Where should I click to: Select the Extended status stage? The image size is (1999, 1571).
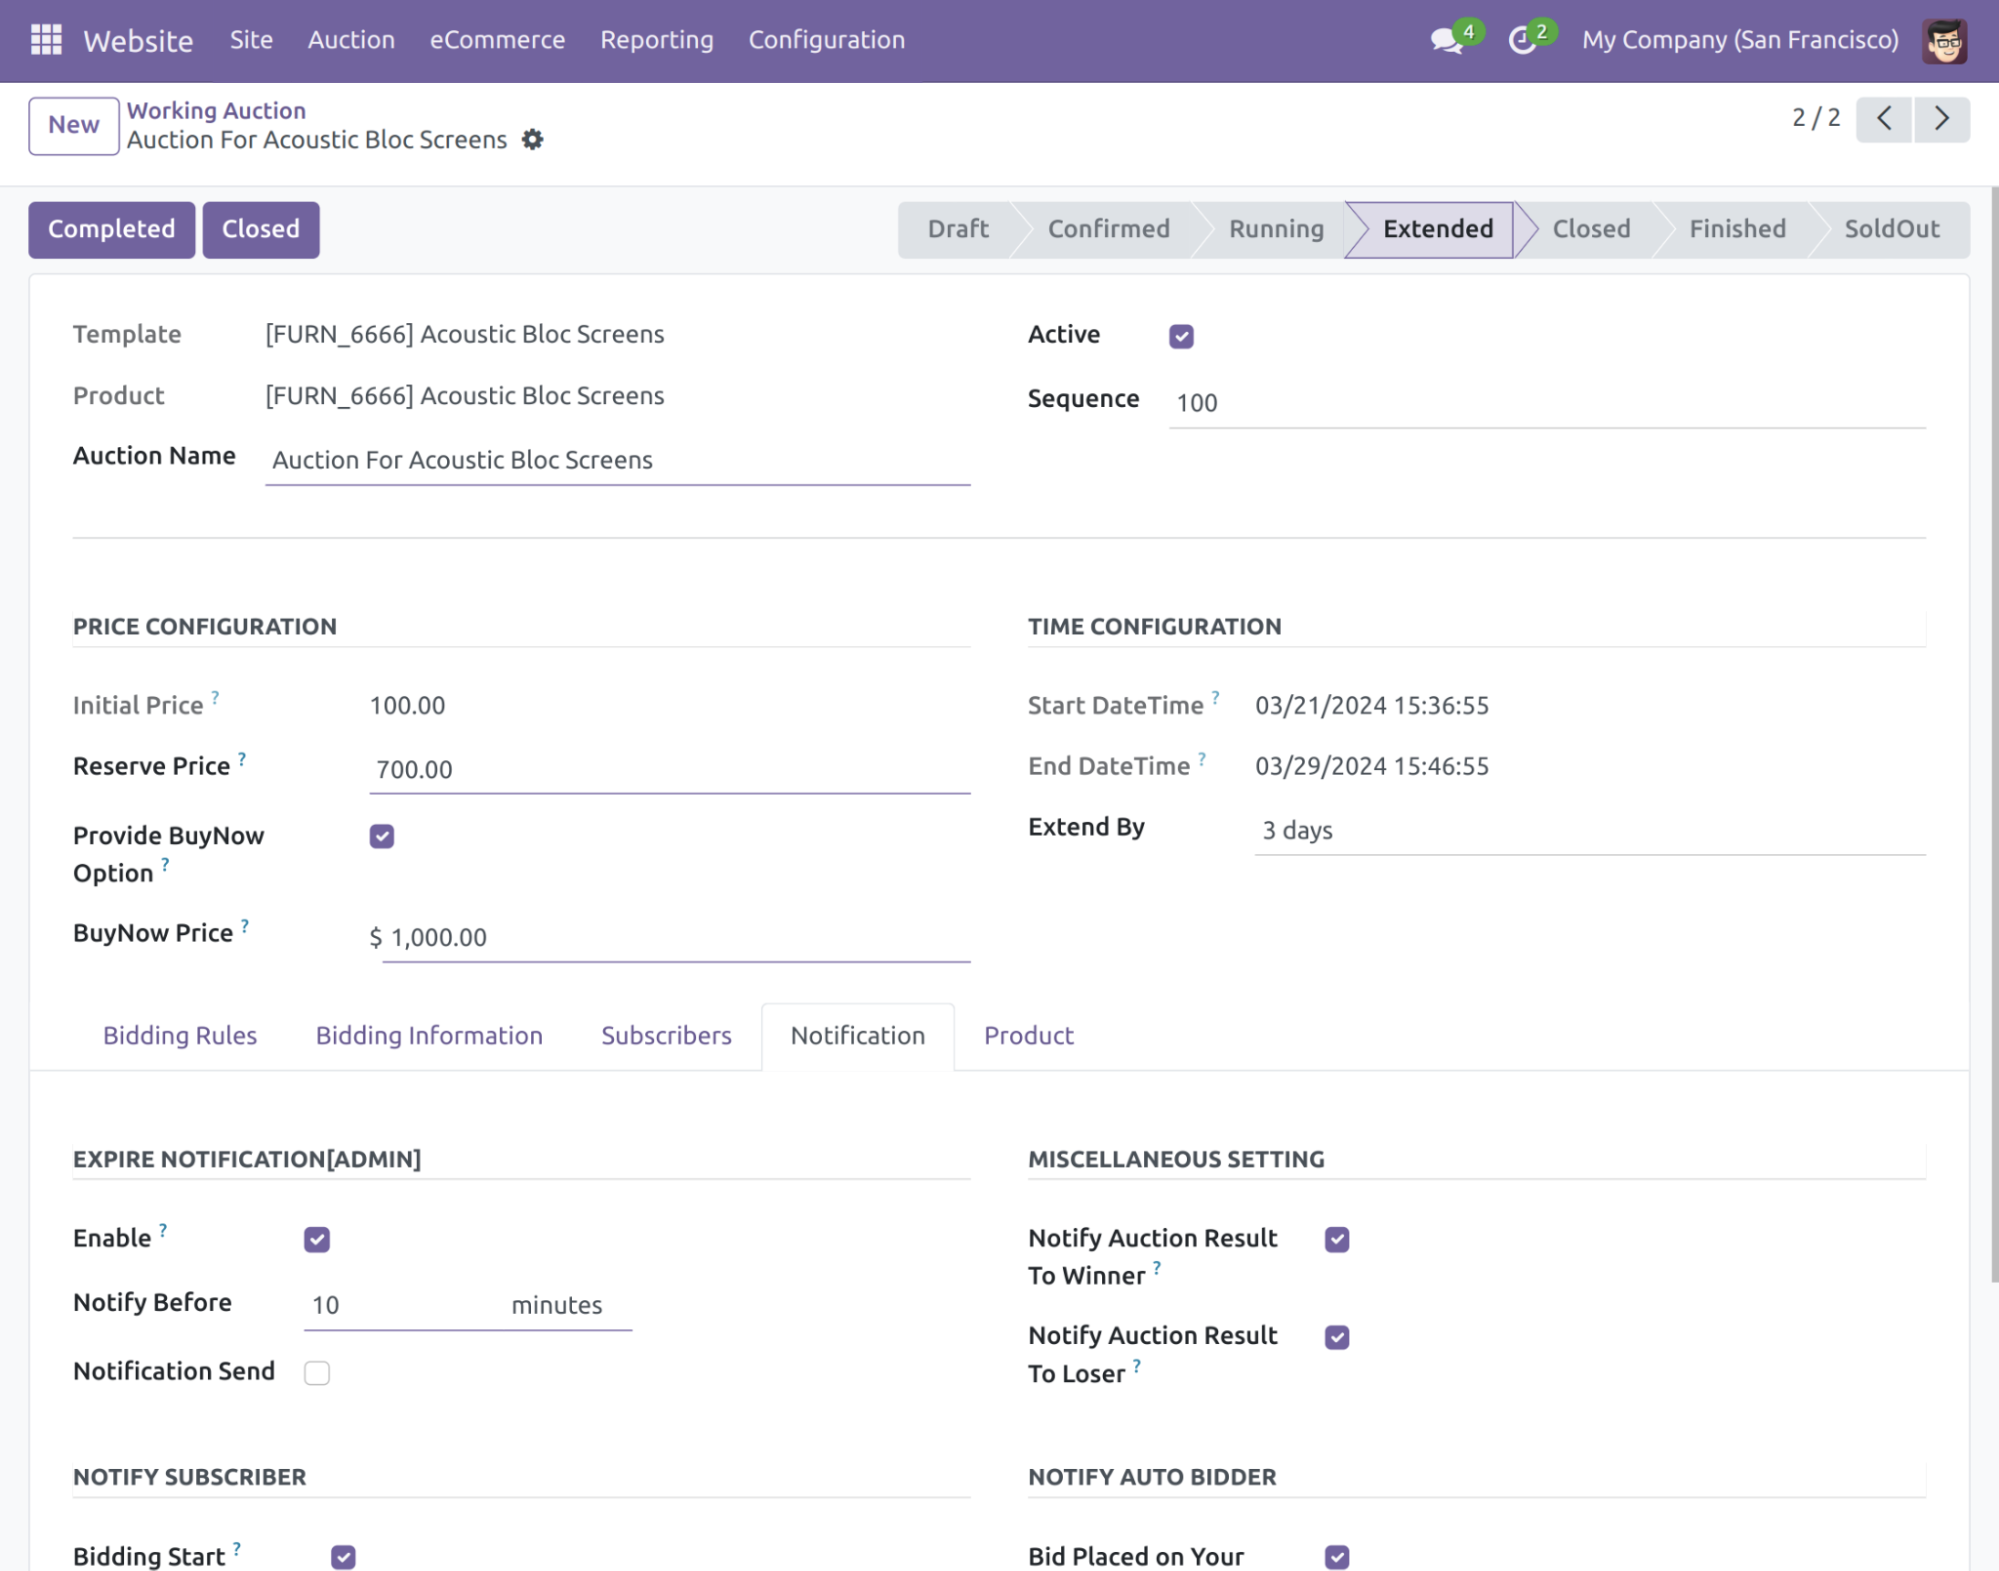click(x=1438, y=230)
